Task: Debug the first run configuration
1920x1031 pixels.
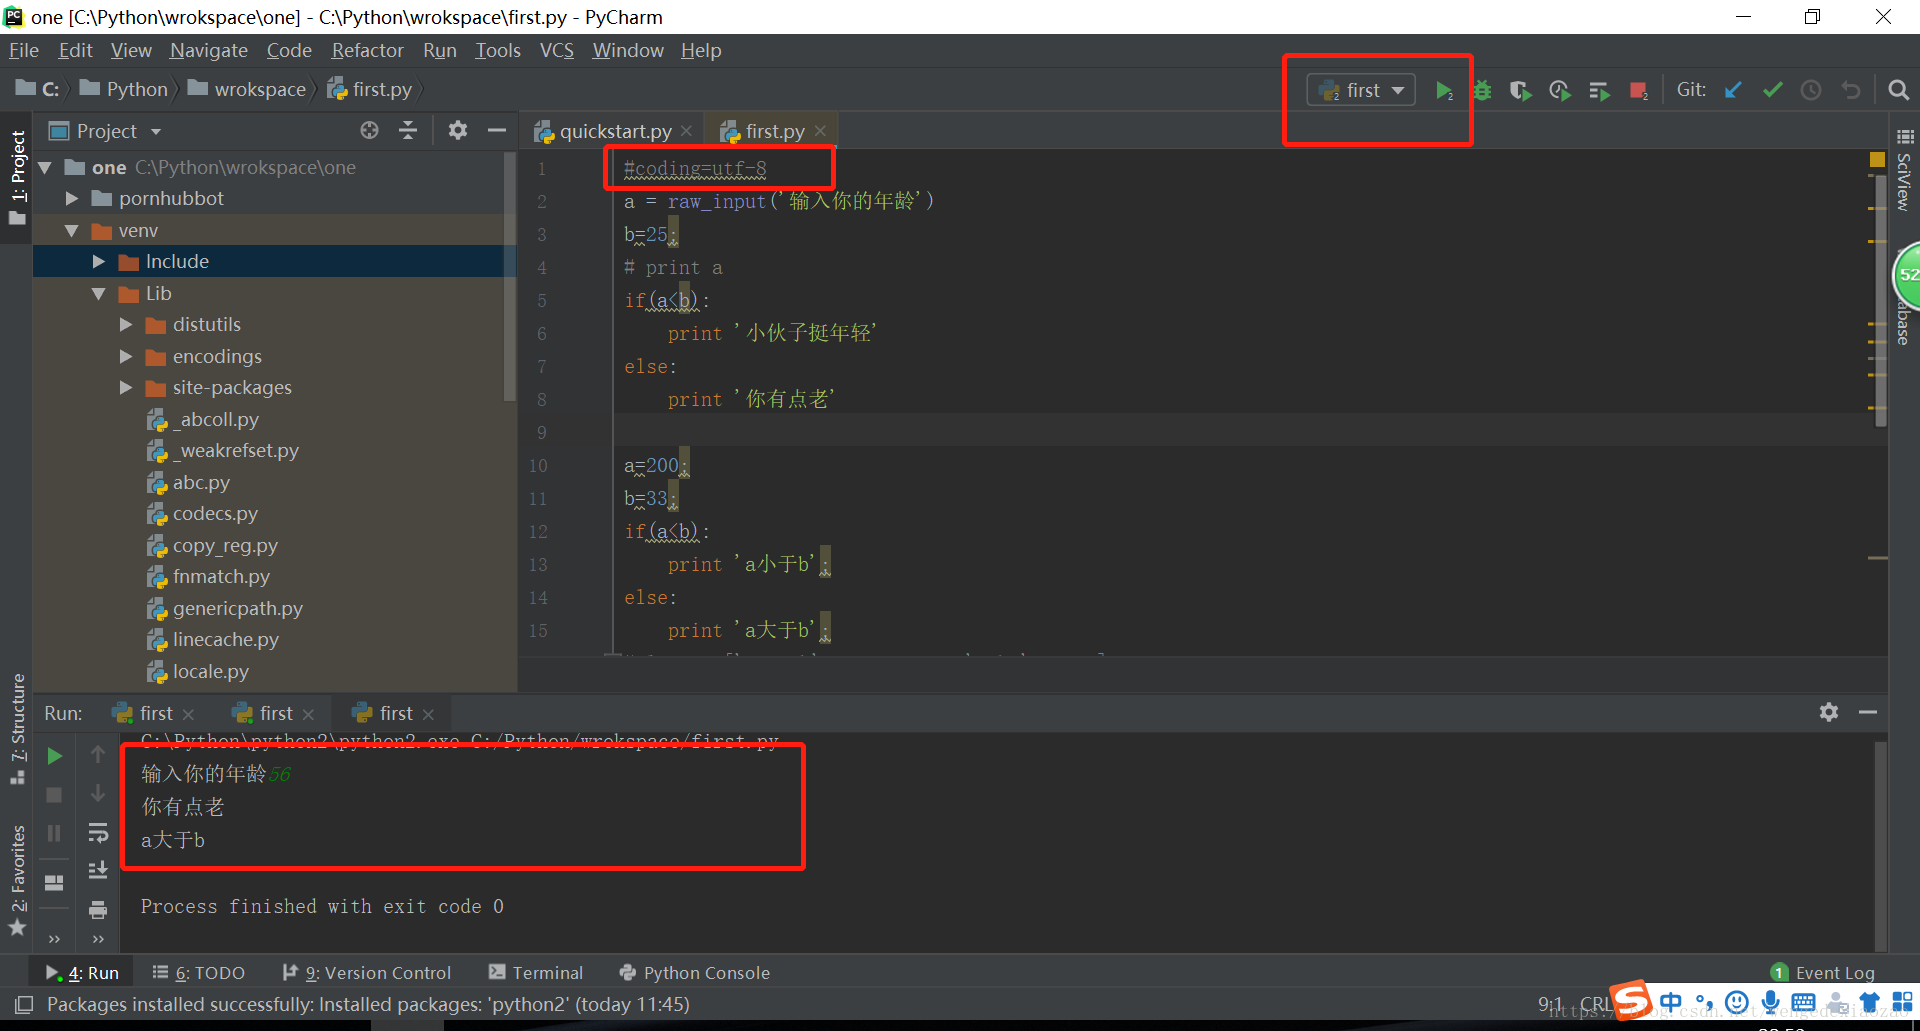Action: [x=1481, y=90]
